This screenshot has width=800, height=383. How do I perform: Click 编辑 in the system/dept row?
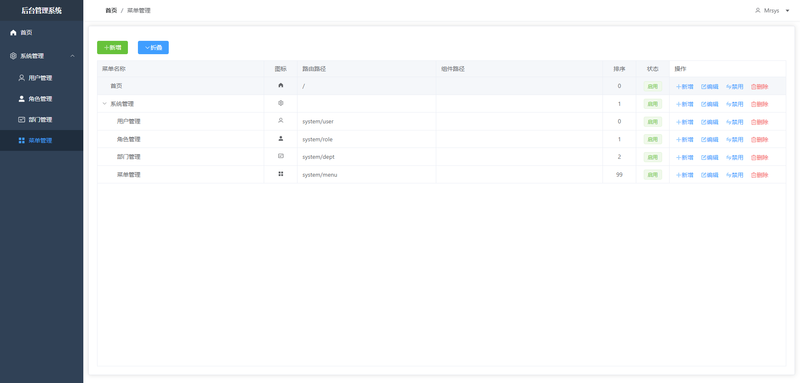[x=710, y=157]
